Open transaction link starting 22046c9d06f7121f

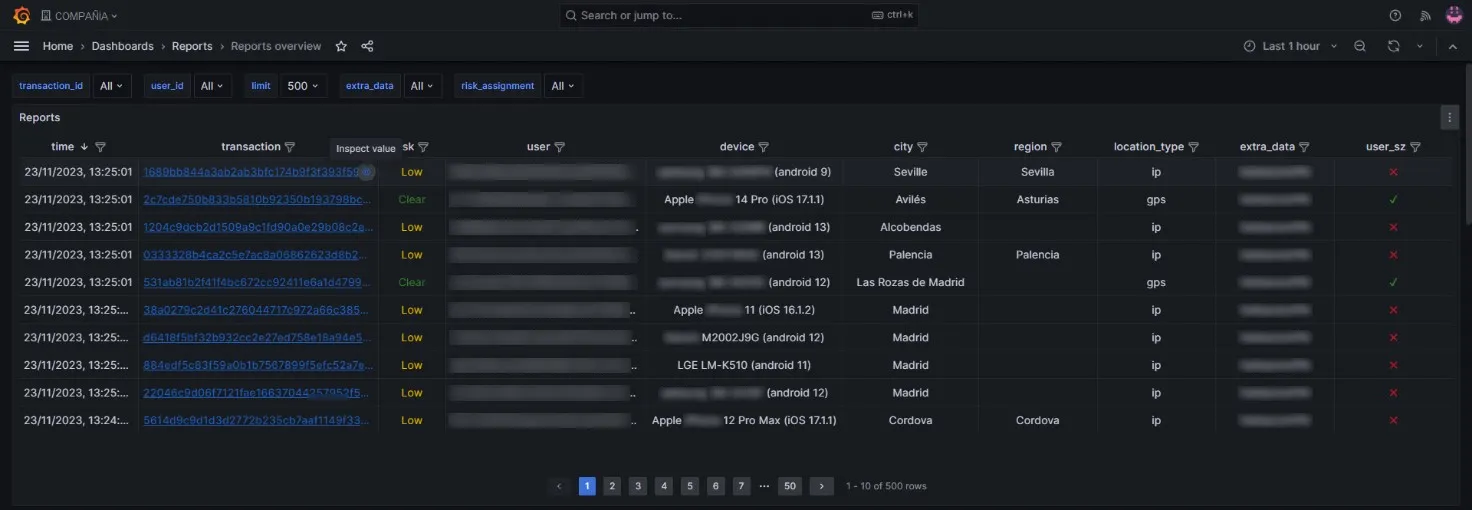click(x=258, y=393)
